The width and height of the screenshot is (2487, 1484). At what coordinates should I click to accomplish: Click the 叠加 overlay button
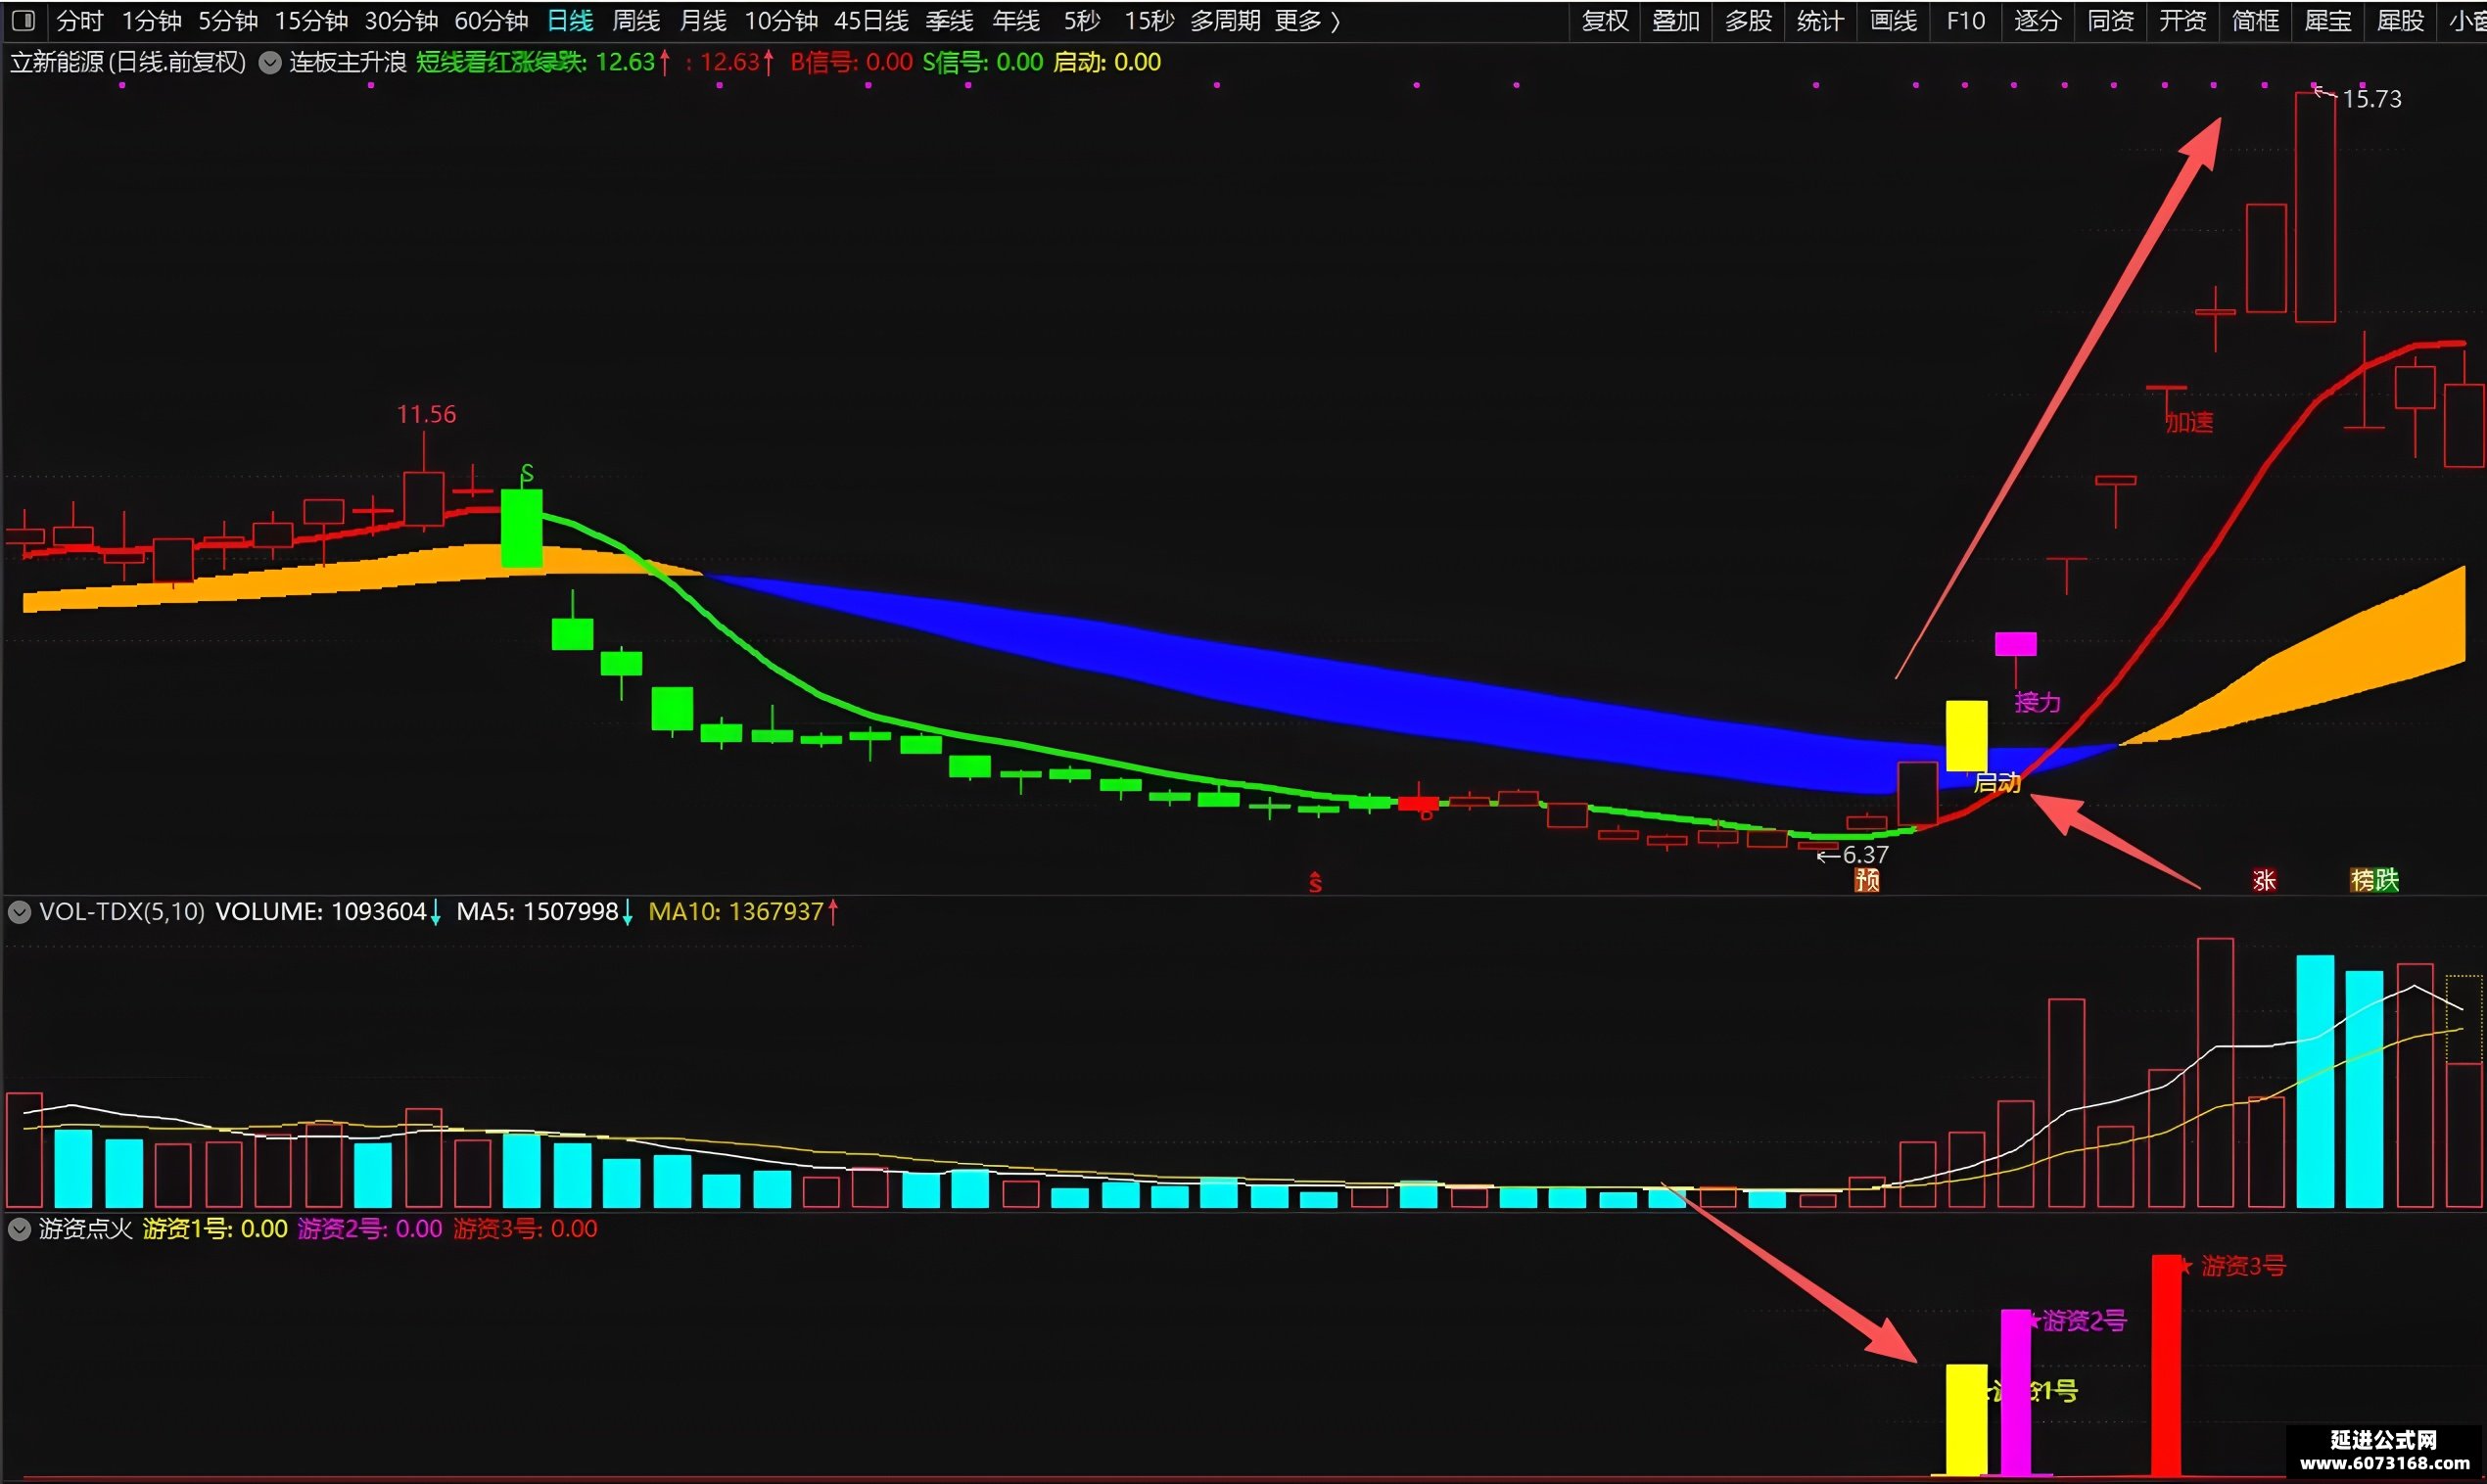coord(1676,20)
